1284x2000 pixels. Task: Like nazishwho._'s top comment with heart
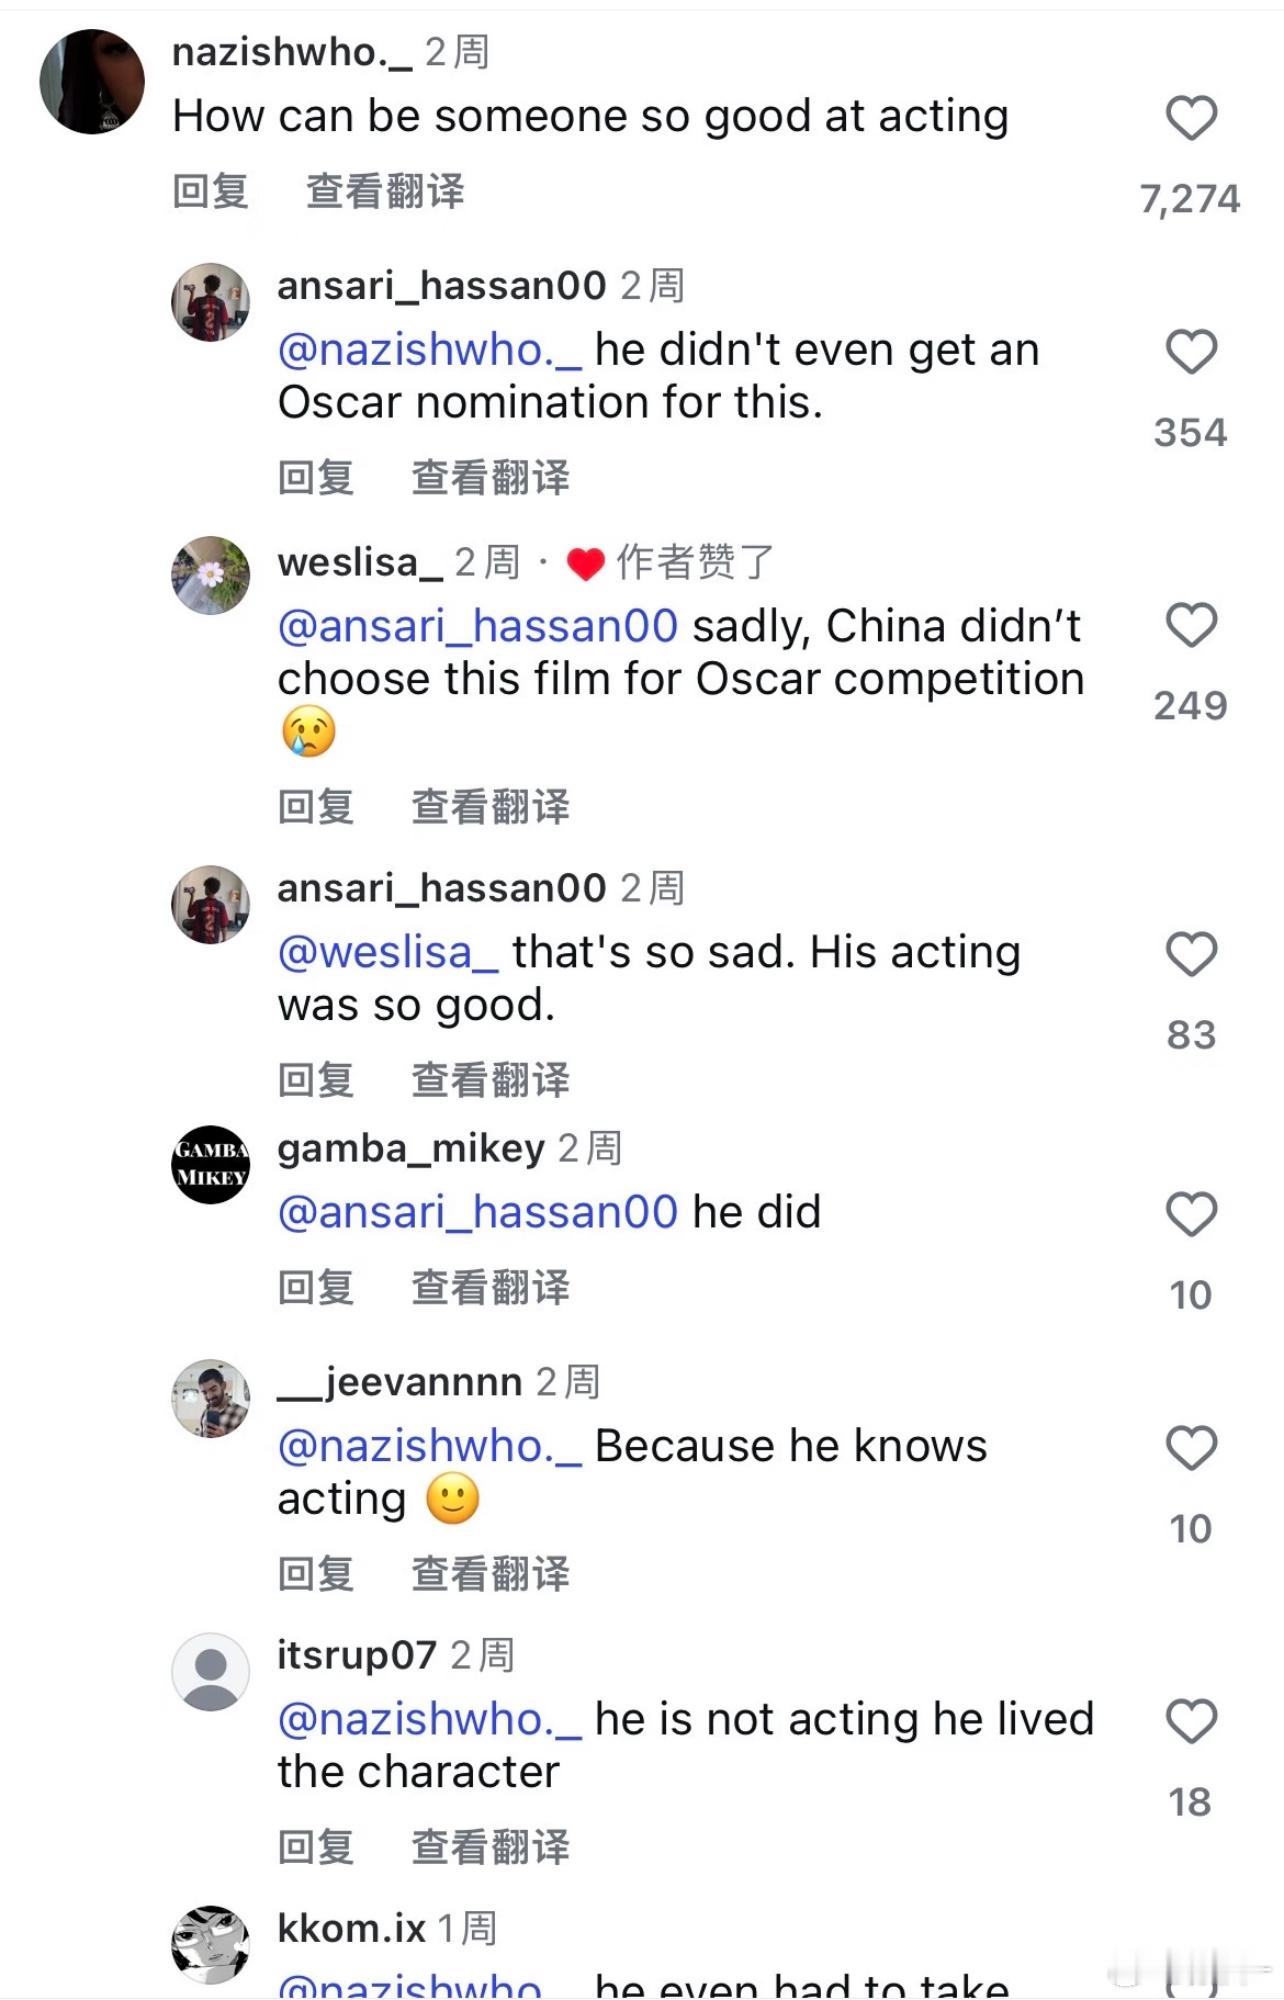1191,118
